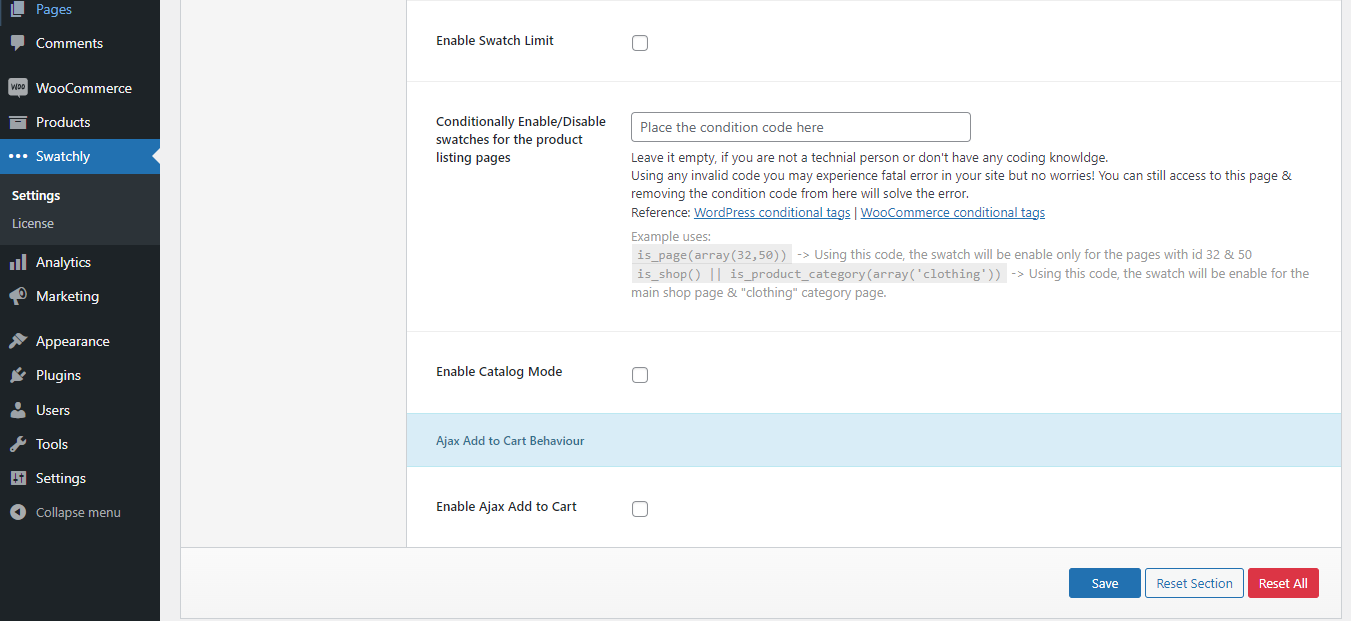Click the Products archive box icon

(x=17, y=122)
